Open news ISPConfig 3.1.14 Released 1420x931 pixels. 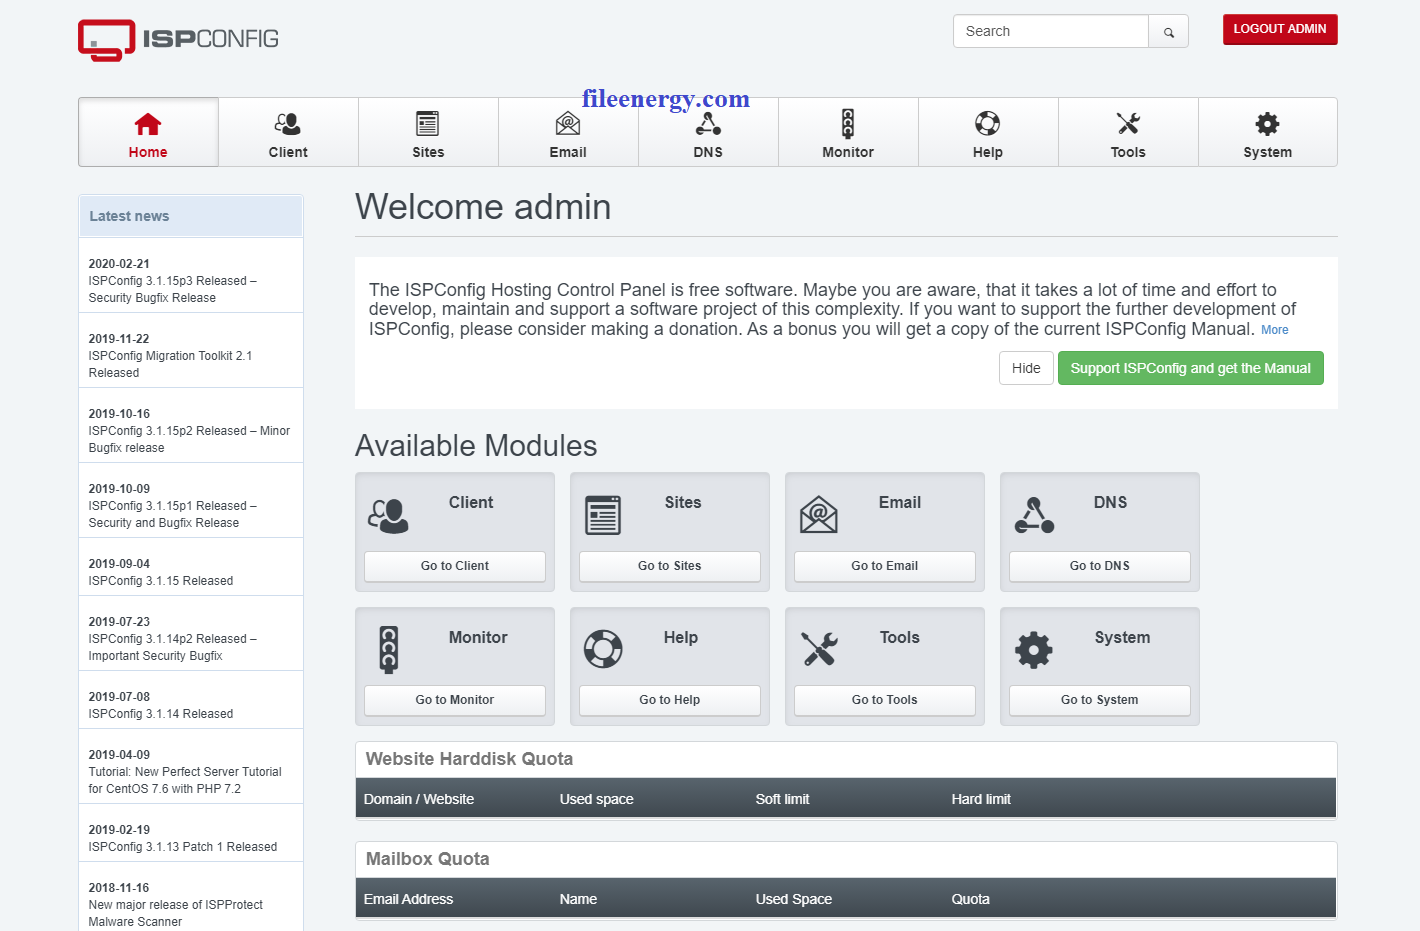click(x=160, y=714)
